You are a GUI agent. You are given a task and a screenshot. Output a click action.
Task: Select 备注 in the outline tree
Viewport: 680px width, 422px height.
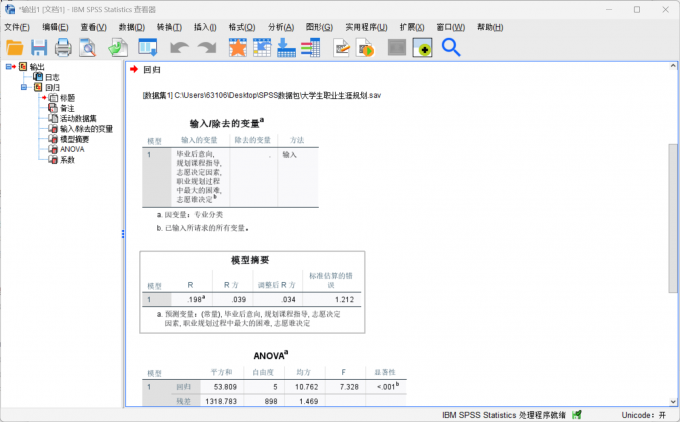[x=67, y=108]
